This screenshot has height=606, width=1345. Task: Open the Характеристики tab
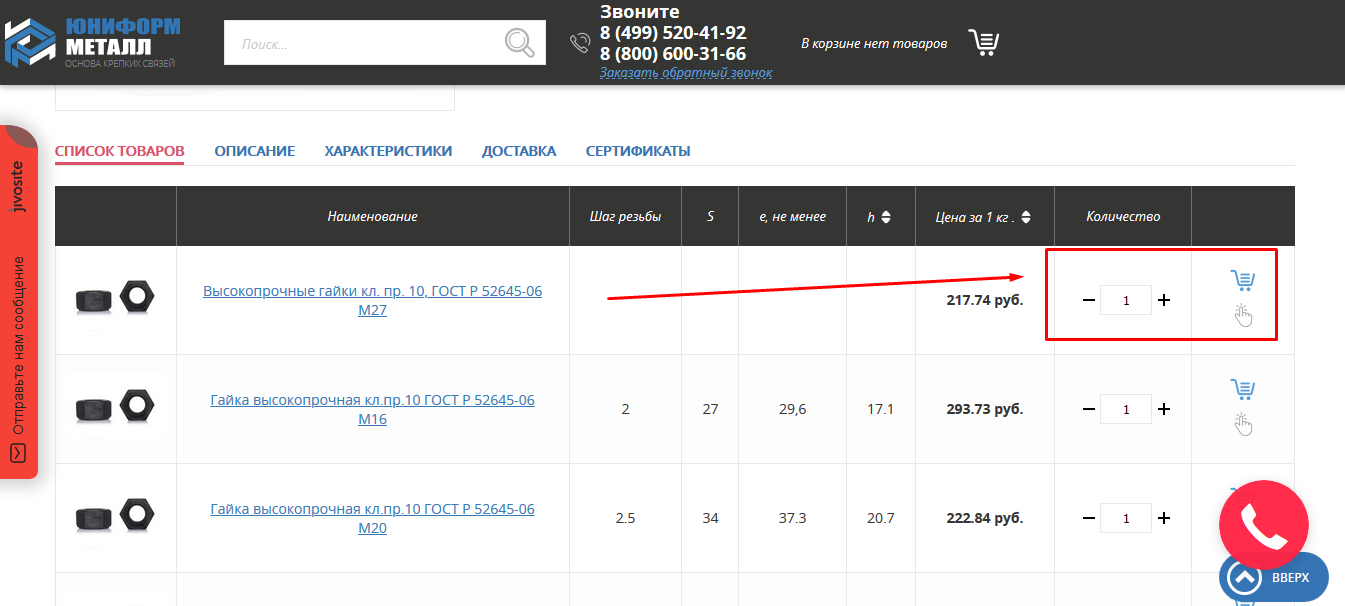tap(388, 151)
